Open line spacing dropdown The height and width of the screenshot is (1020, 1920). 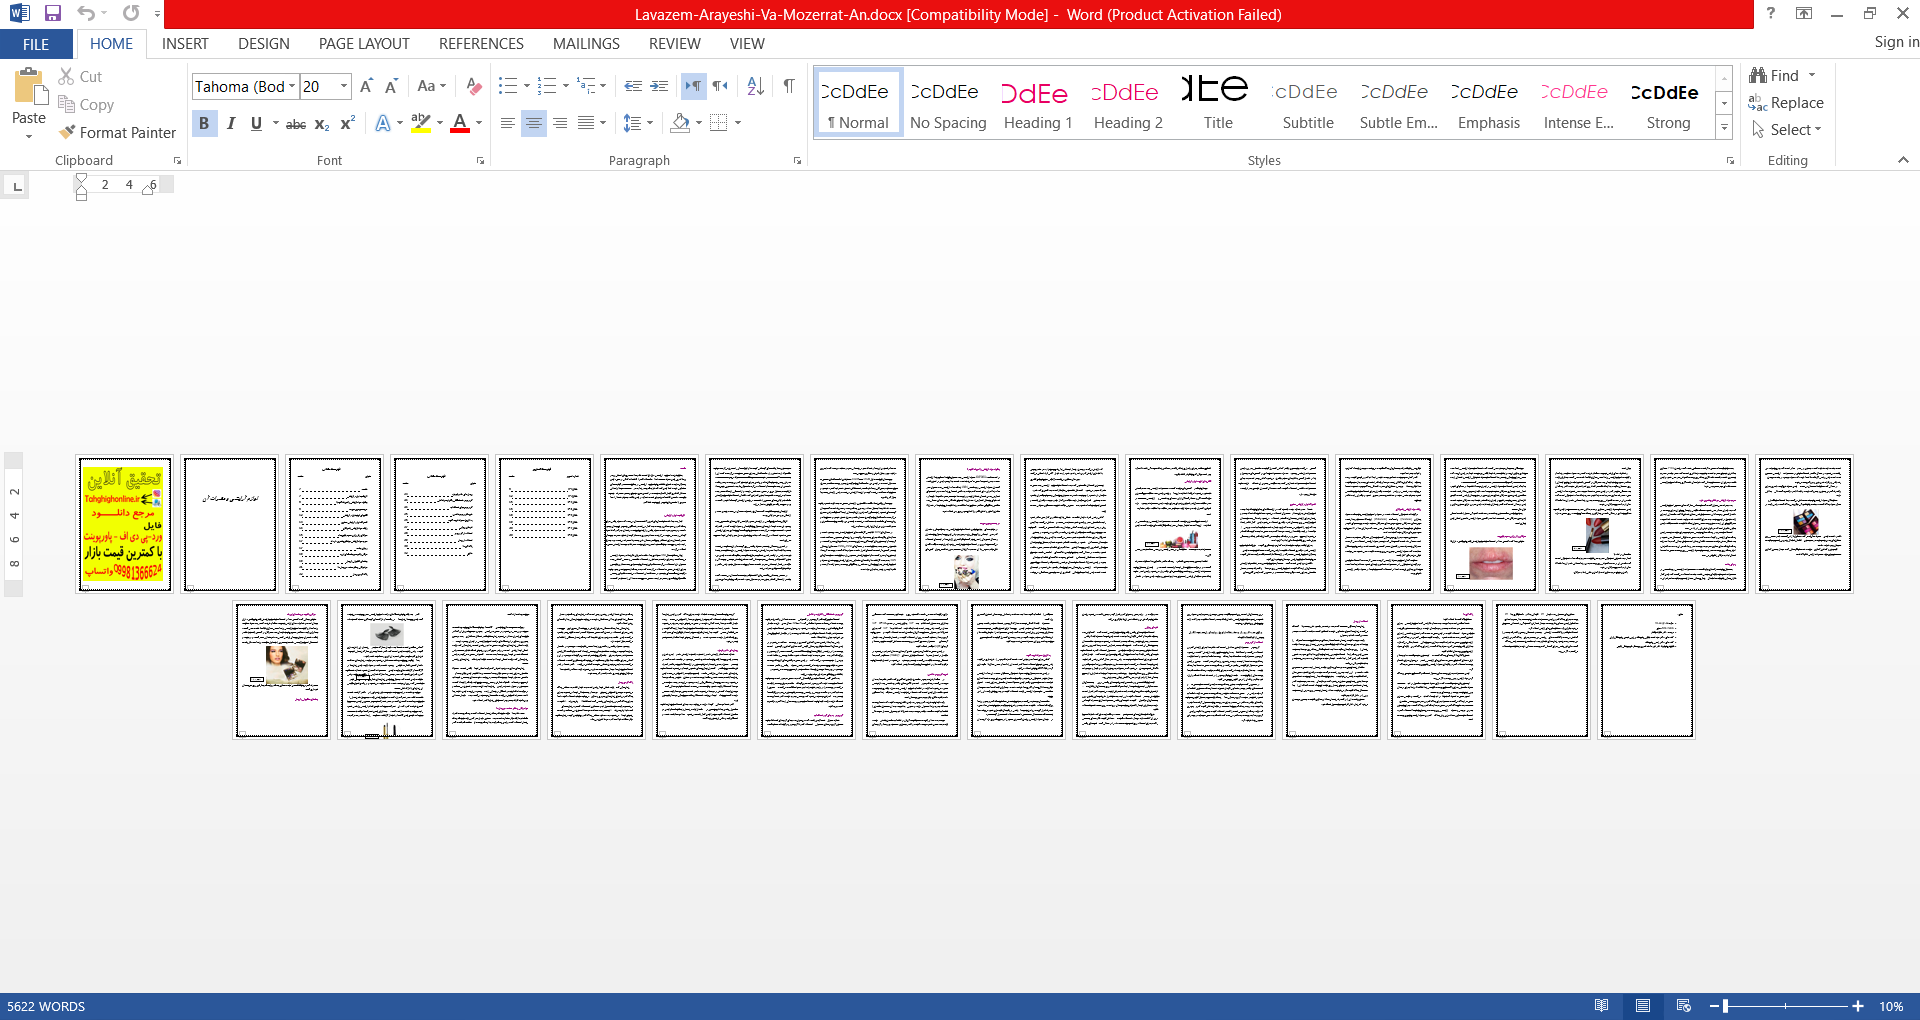pyautogui.click(x=650, y=124)
